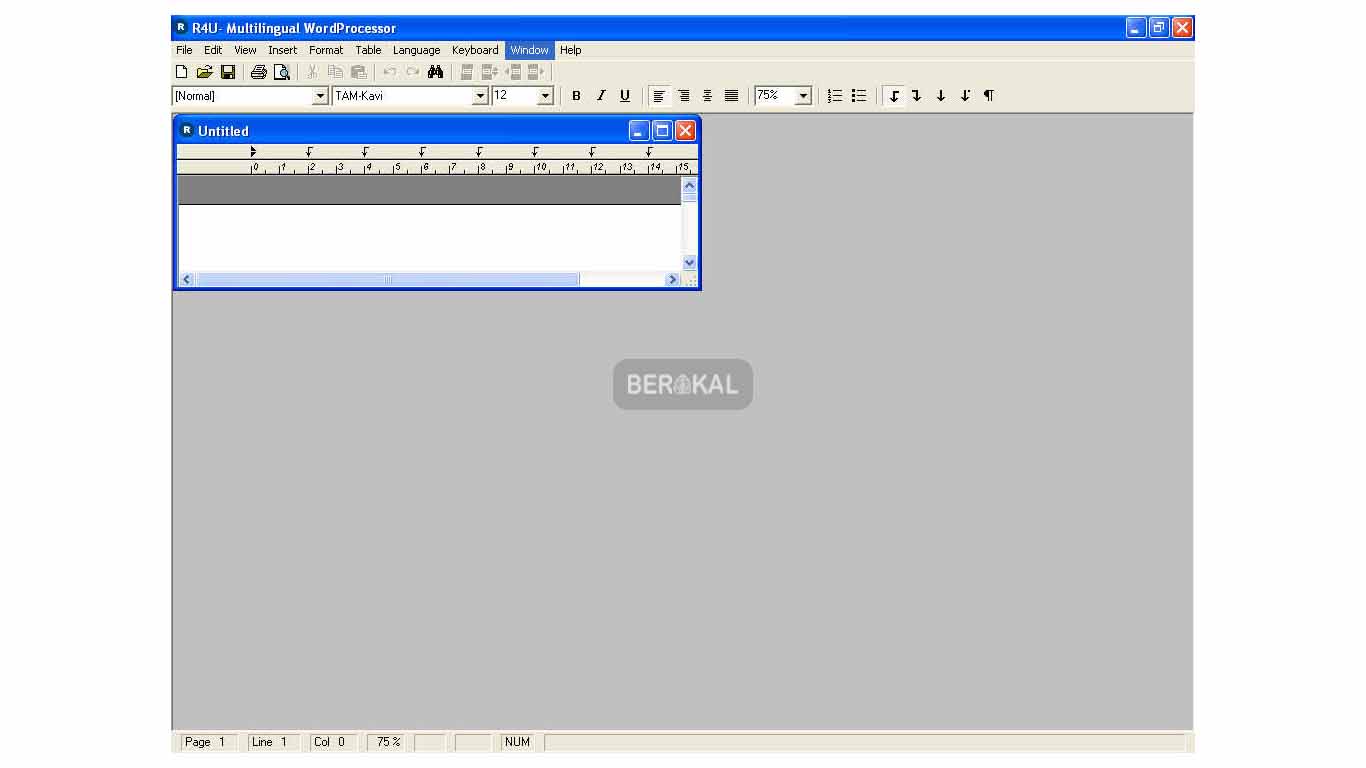
Task: Open the Help menu
Action: click(570, 50)
